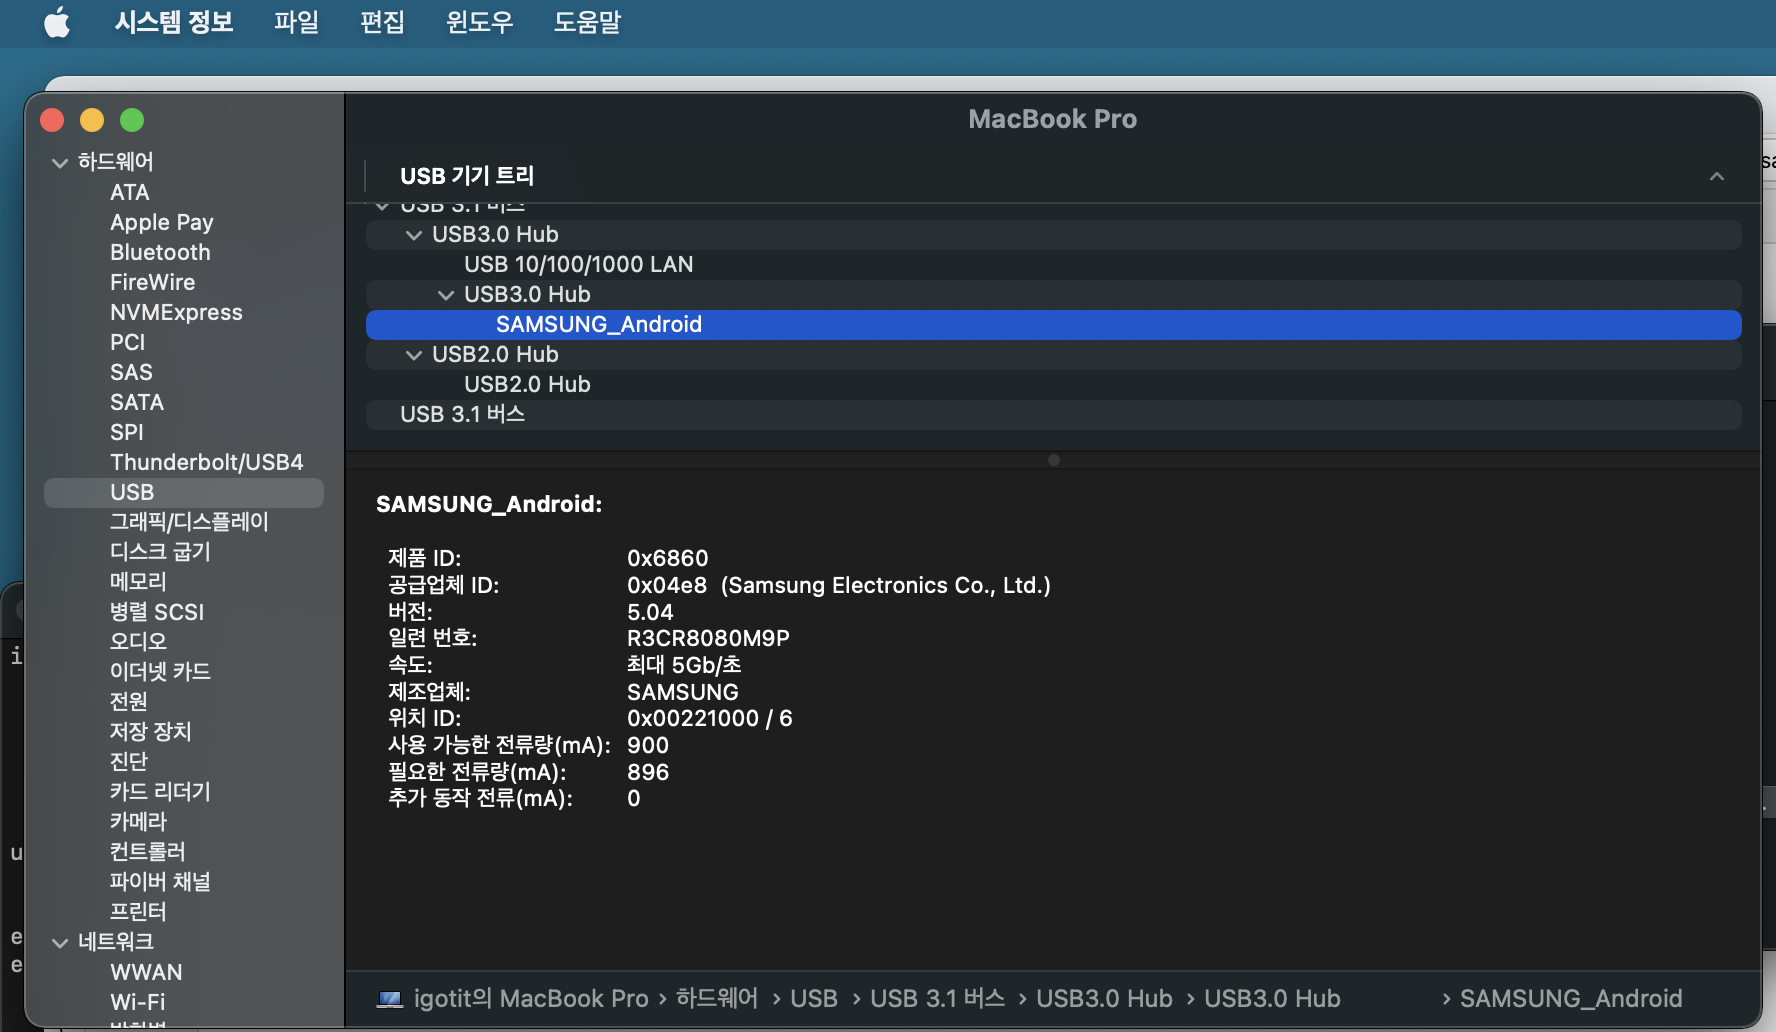Open the 편집 menu

point(382,21)
